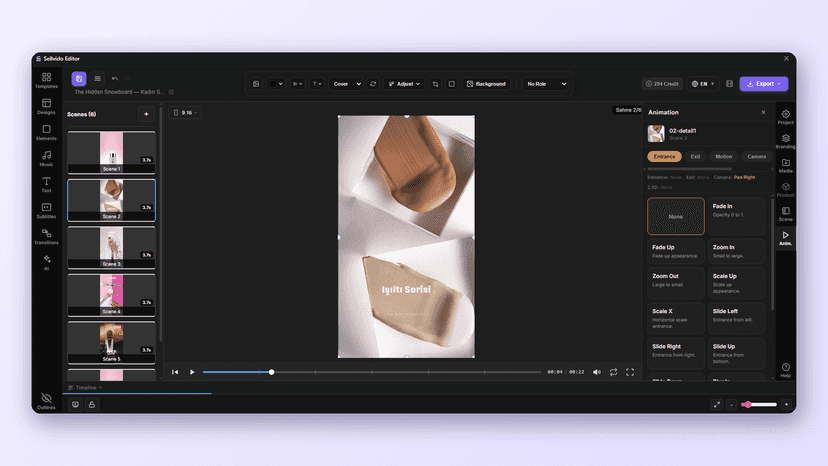Play the video preview

(x=192, y=372)
